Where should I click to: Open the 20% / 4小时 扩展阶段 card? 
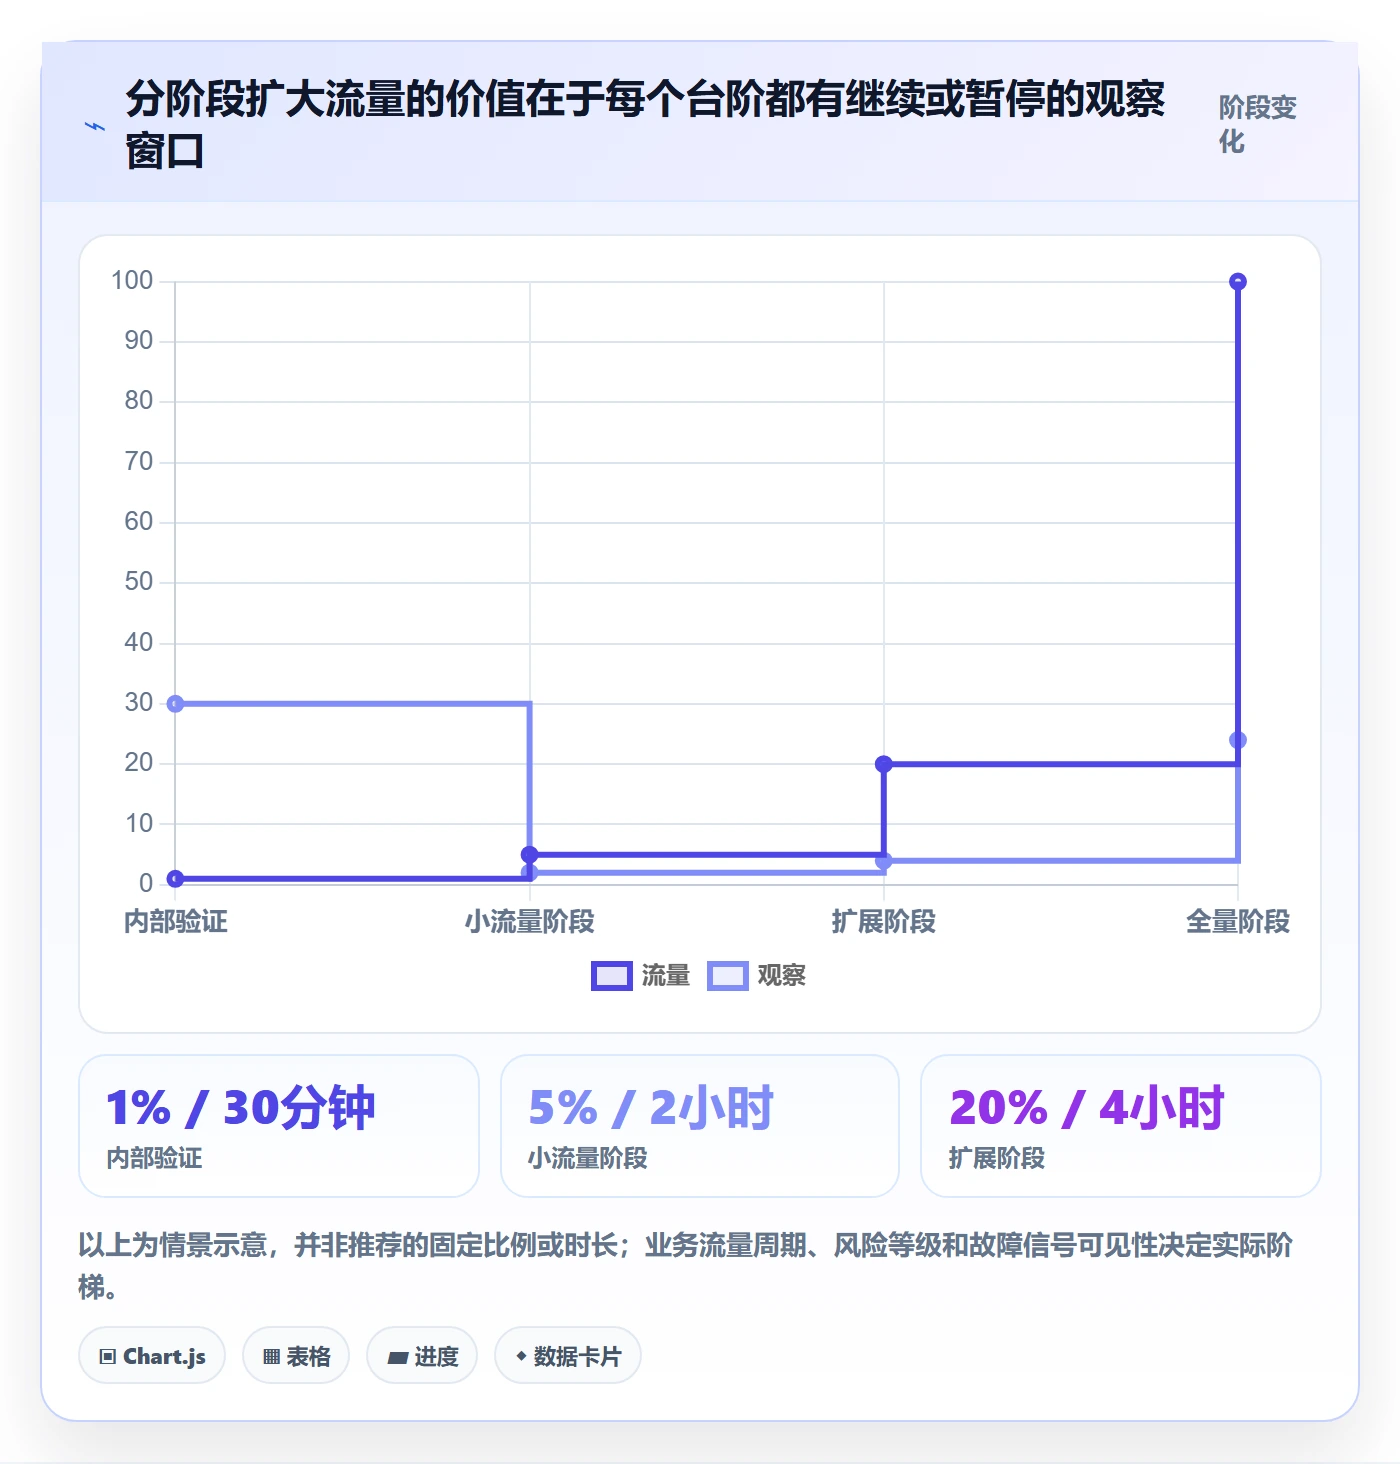(1121, 1126)
